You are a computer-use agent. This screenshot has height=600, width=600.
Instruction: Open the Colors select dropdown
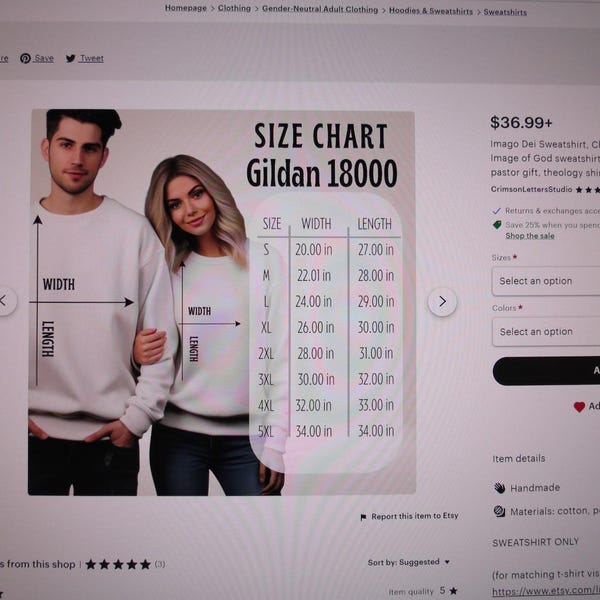pyautogui.click(x=546, y=332)
